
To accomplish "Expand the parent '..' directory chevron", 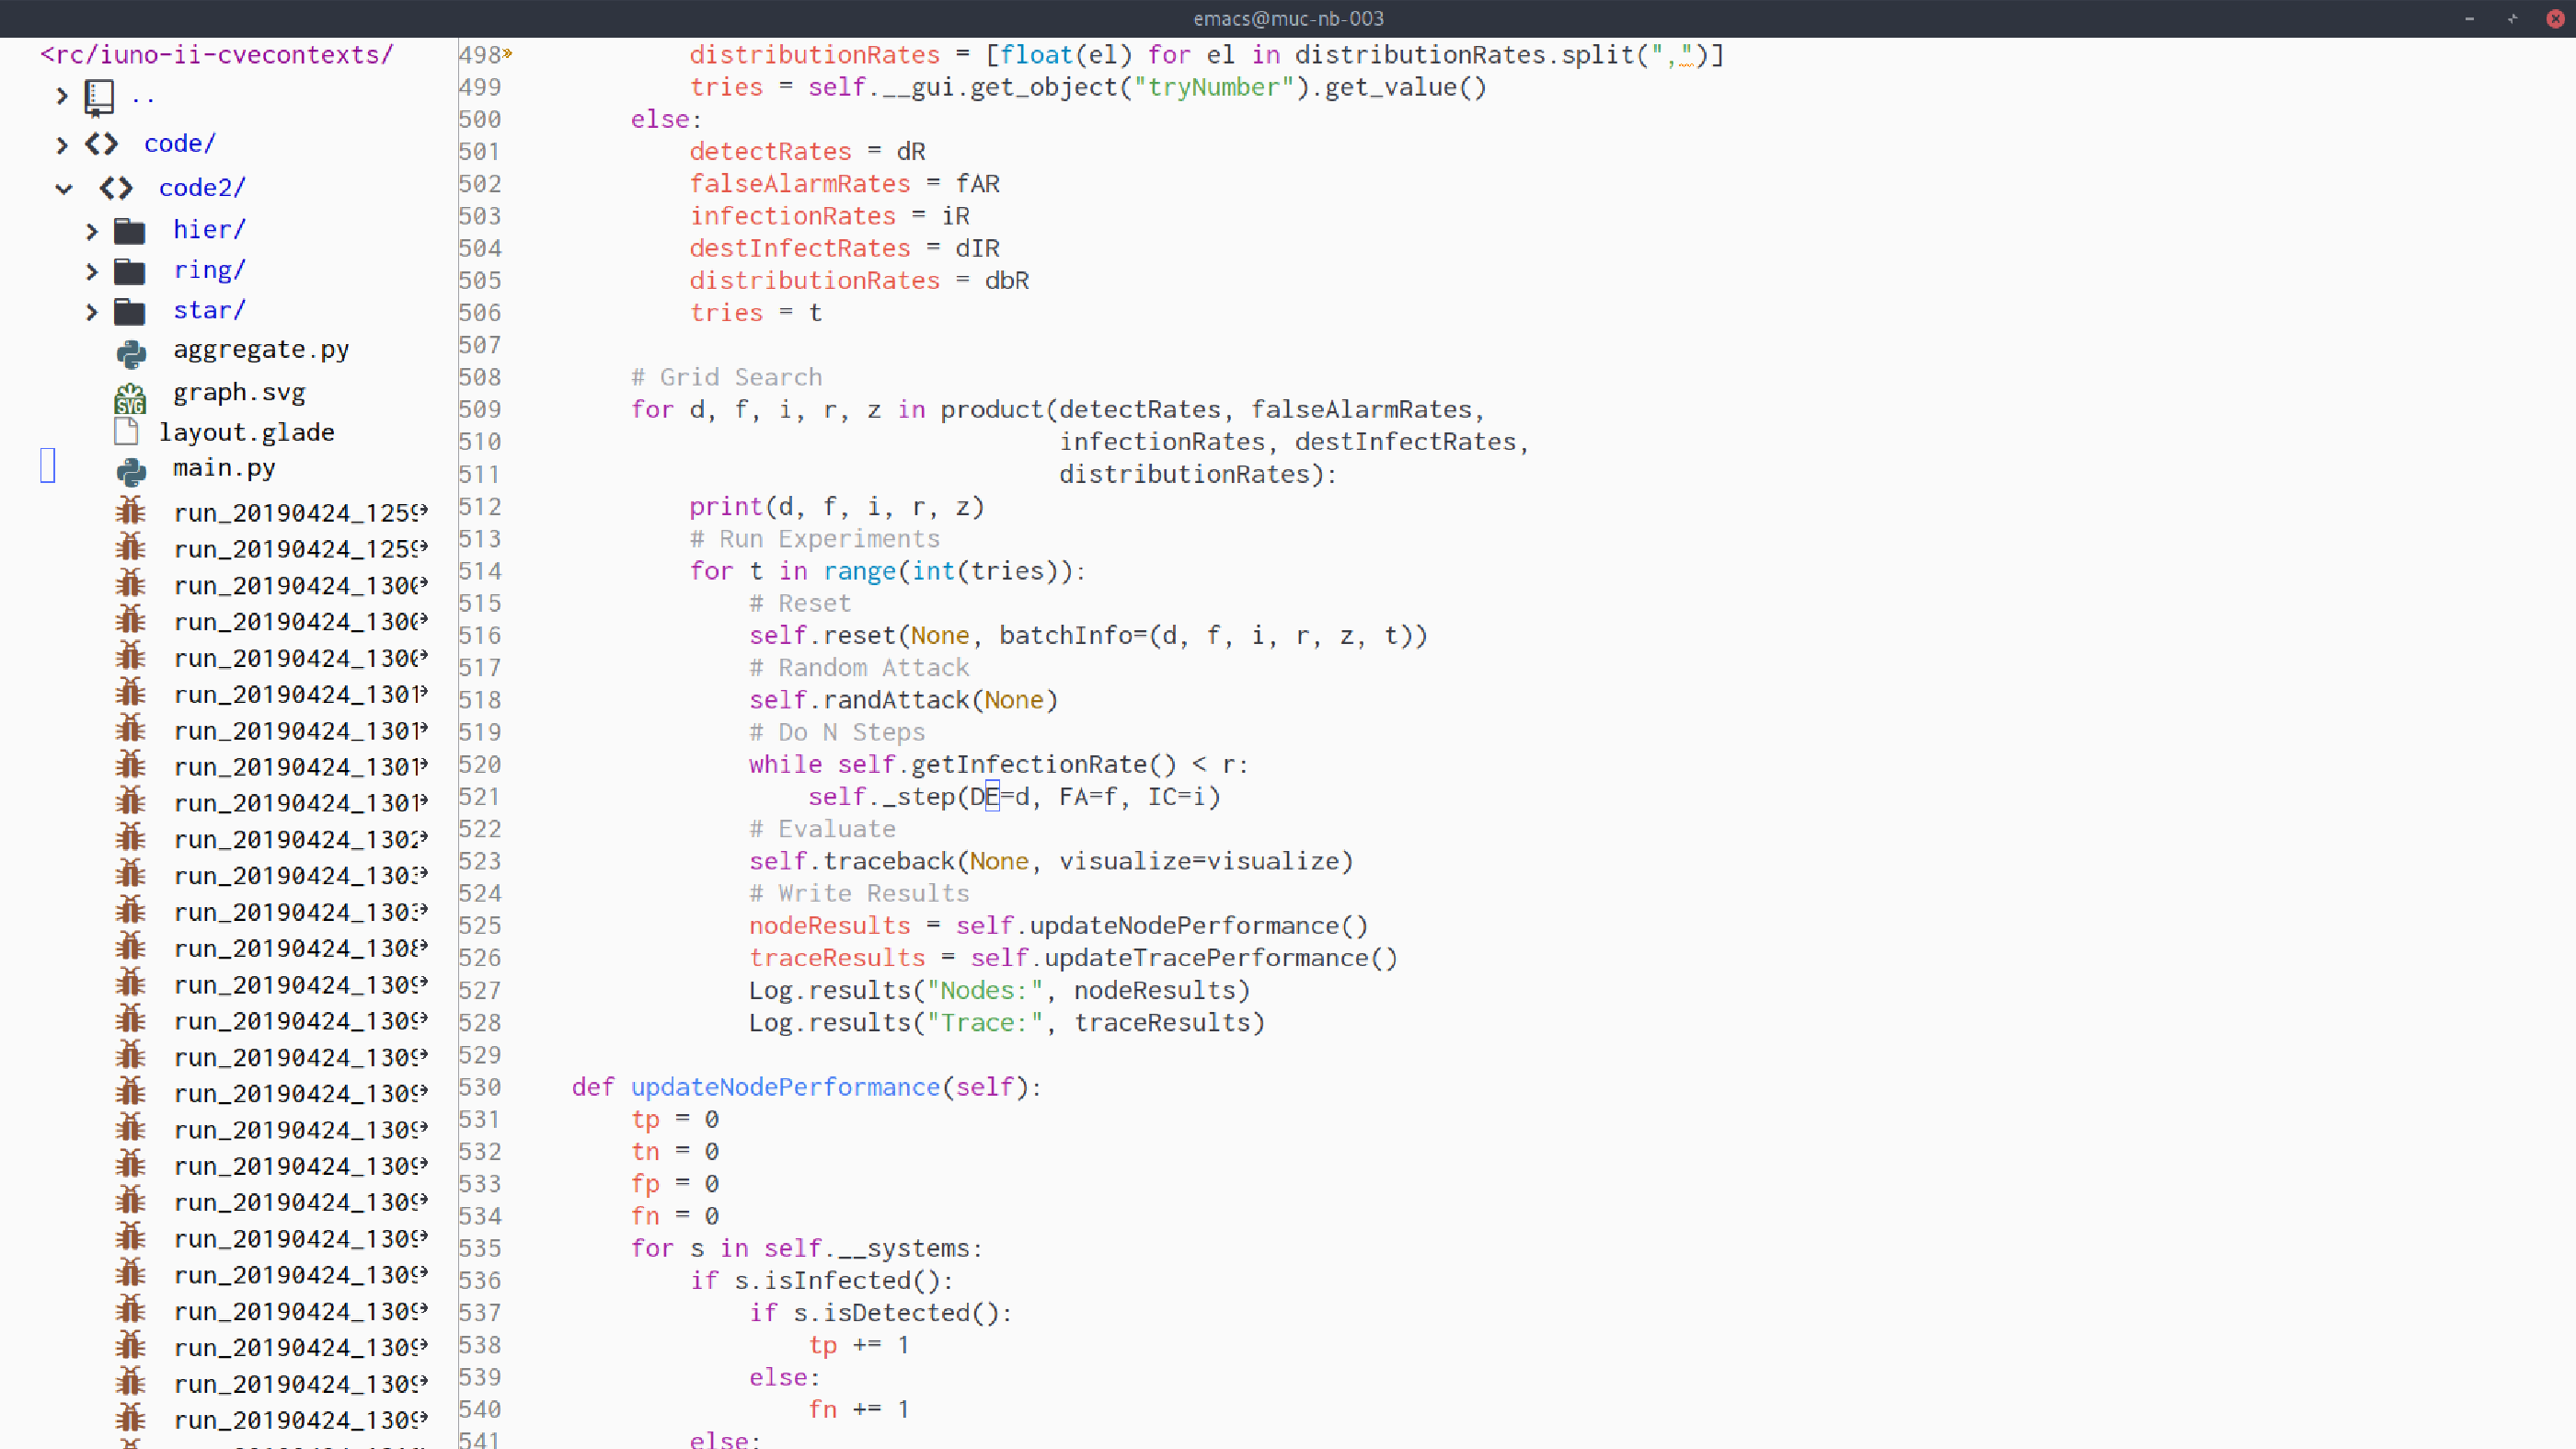I will pyautogui.click(x=62, y=96).
